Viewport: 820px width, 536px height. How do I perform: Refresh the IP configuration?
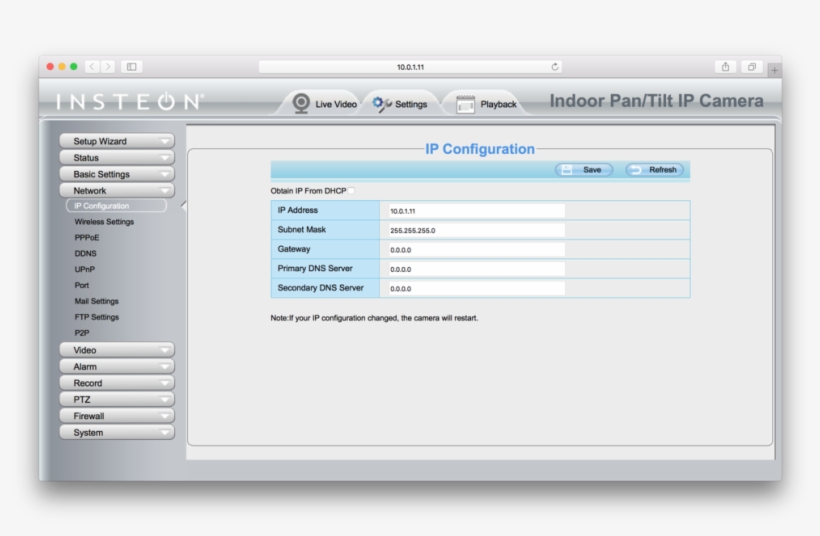coord(654,169)
